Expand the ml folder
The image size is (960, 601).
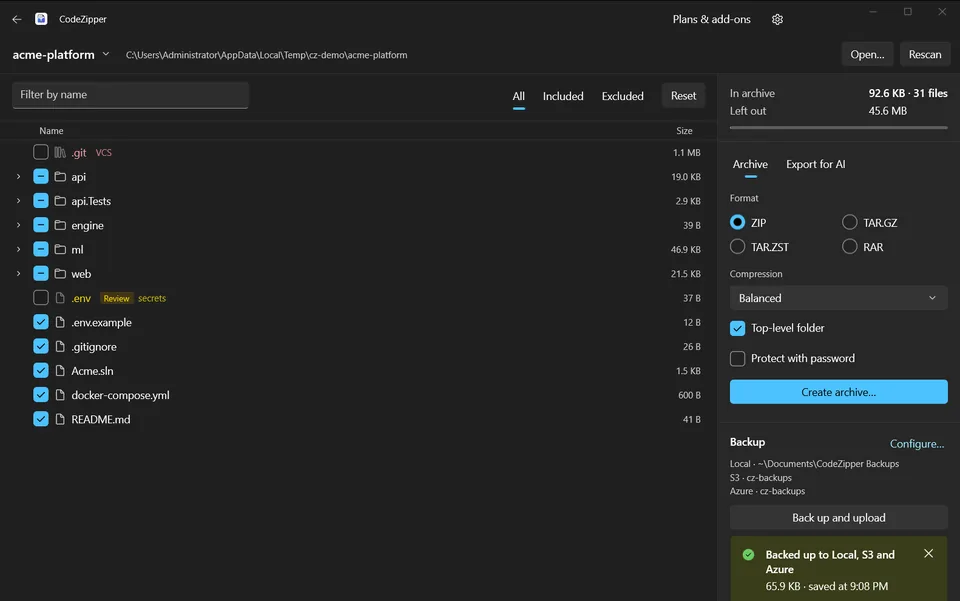[x=18, y=250]
